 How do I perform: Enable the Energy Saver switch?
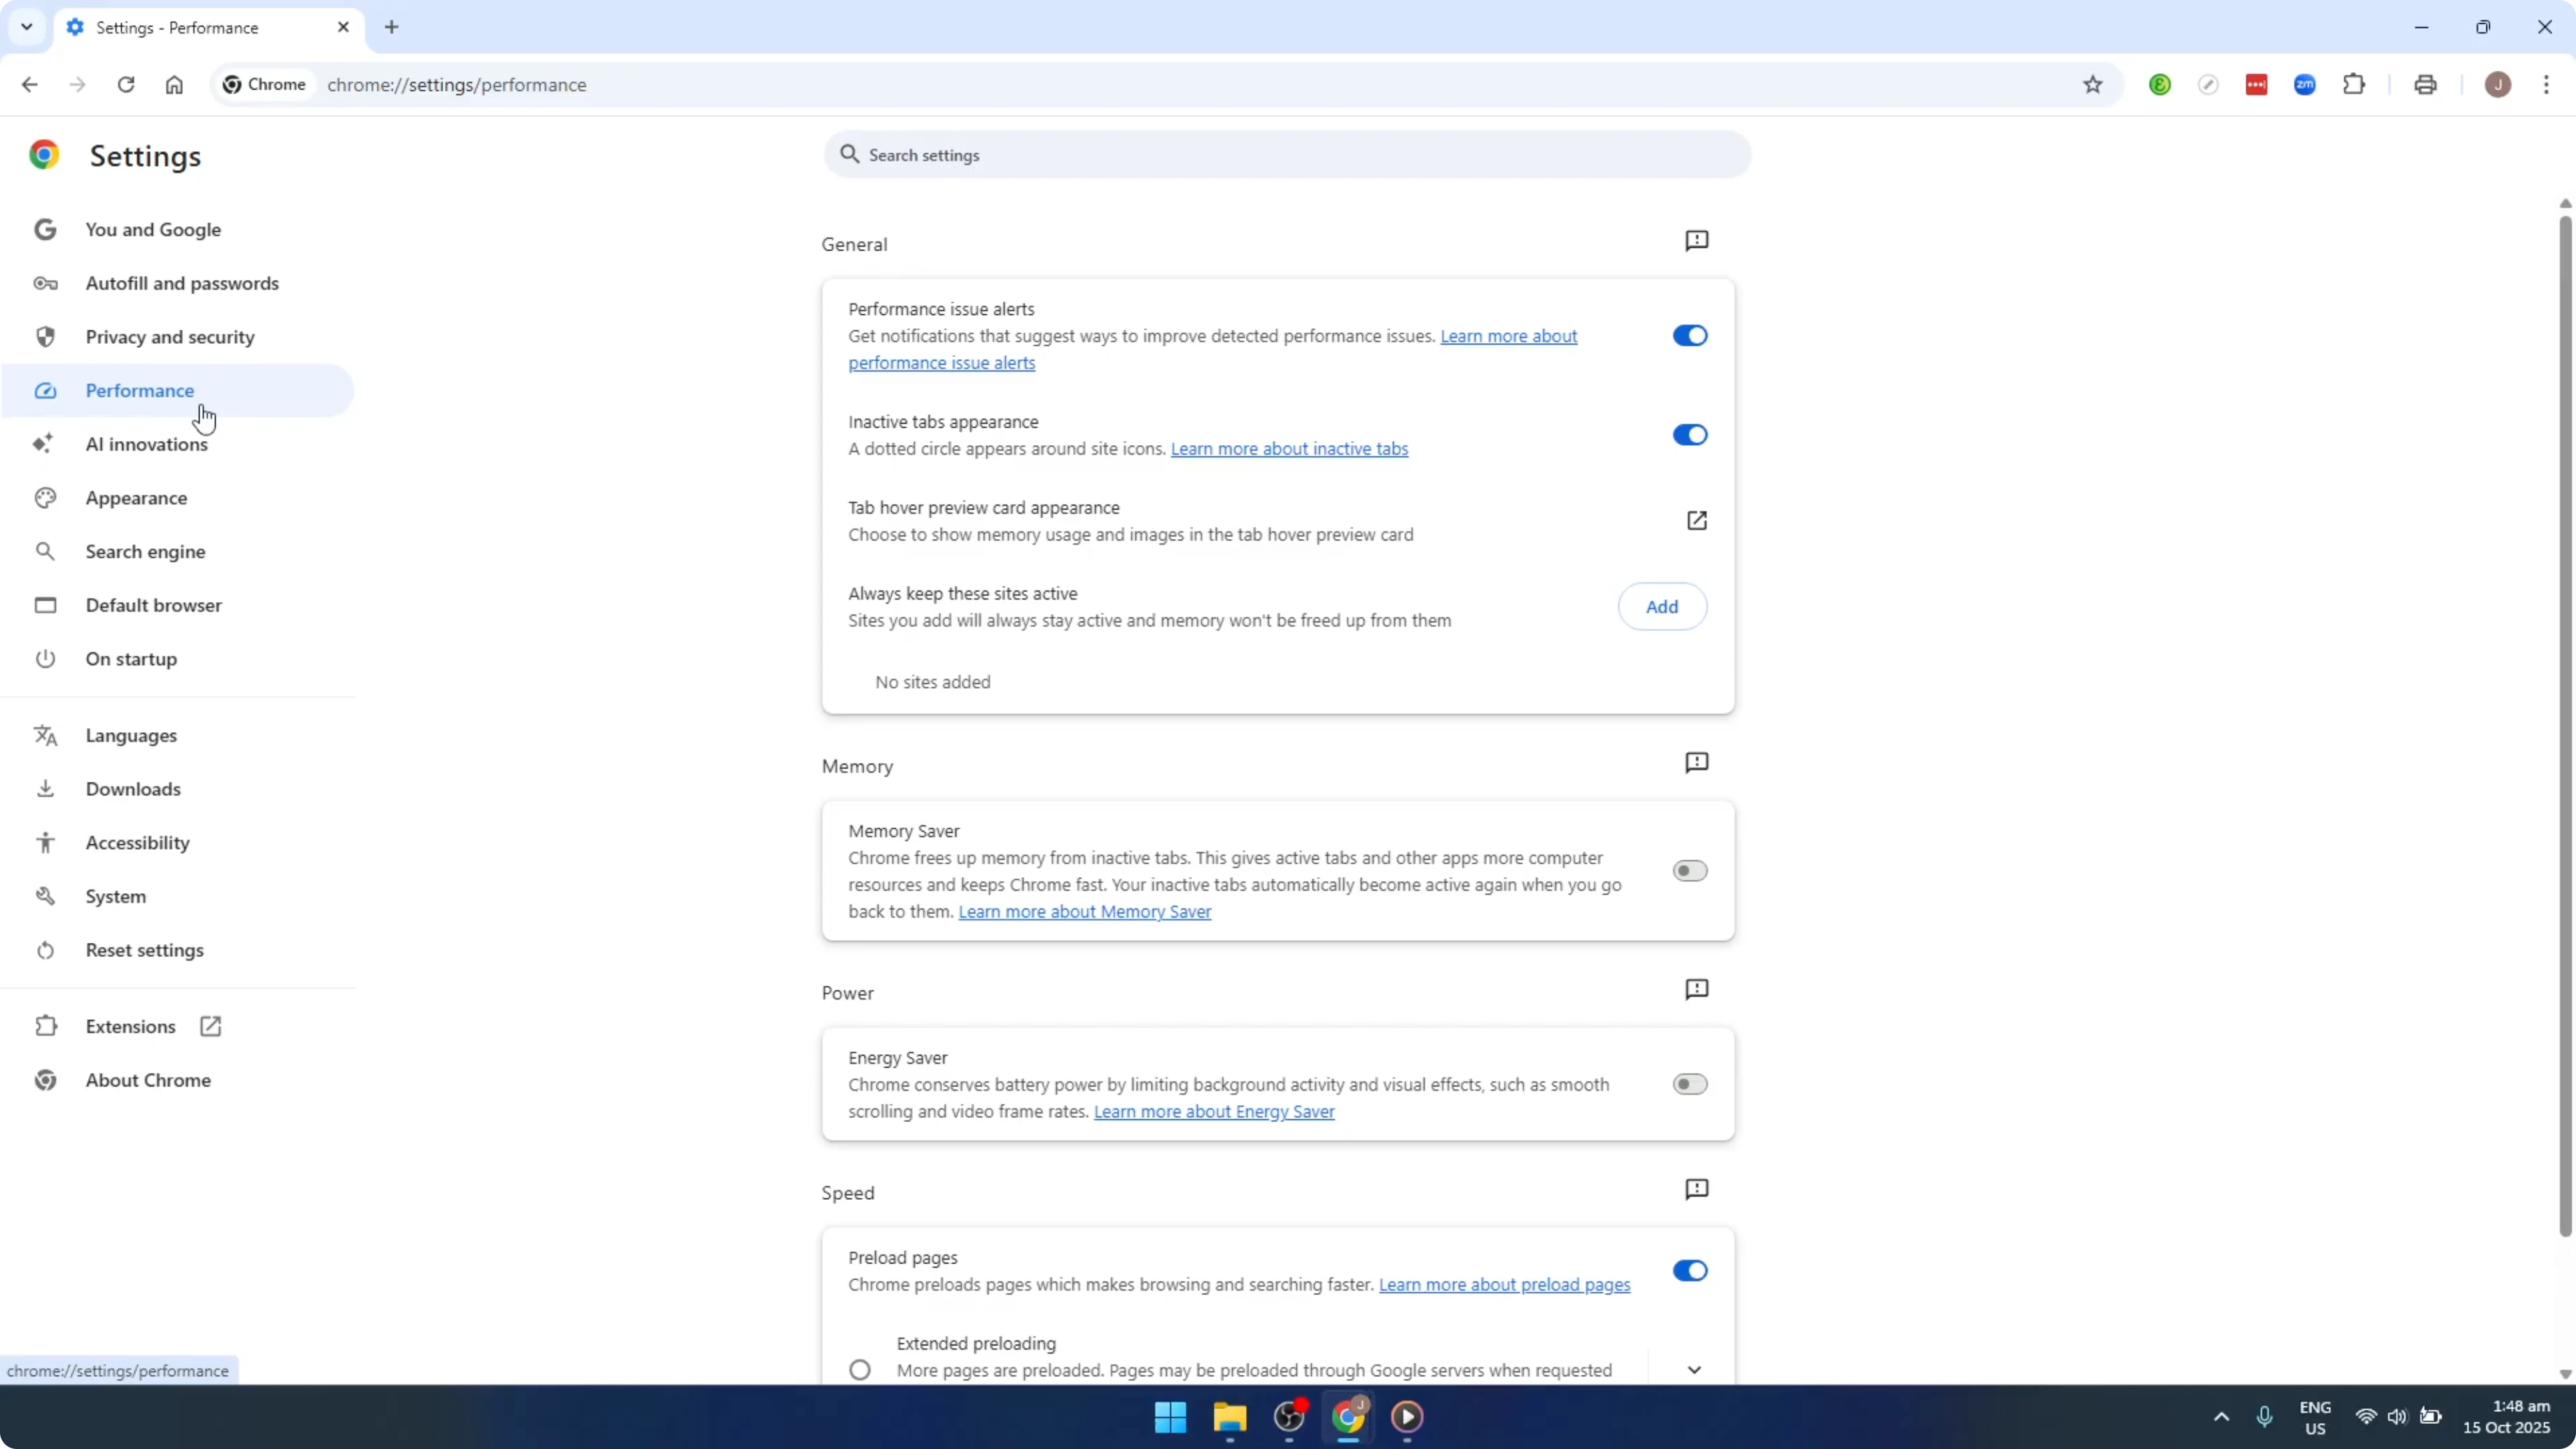pos(1690,1084)
